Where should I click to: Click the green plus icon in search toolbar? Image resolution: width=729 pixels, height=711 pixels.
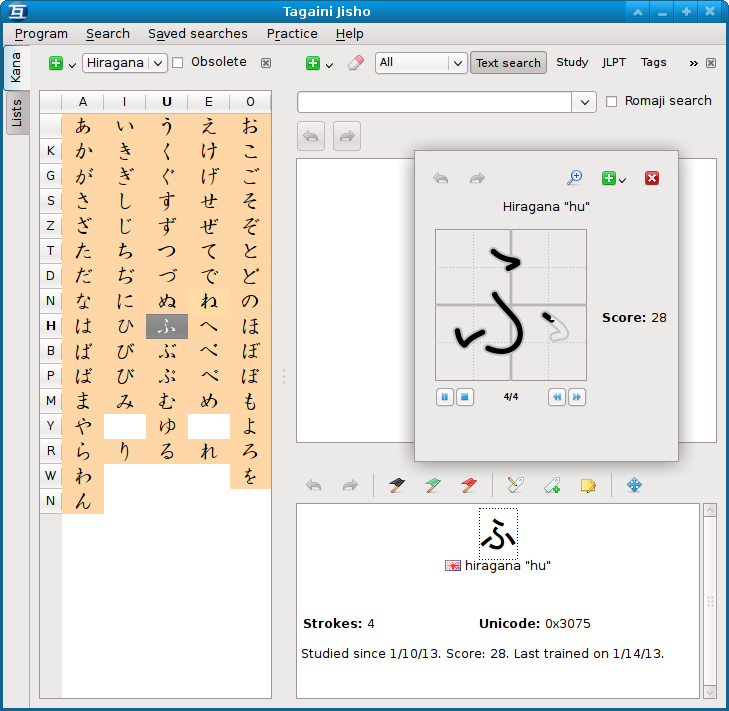(x=313, y=63)
